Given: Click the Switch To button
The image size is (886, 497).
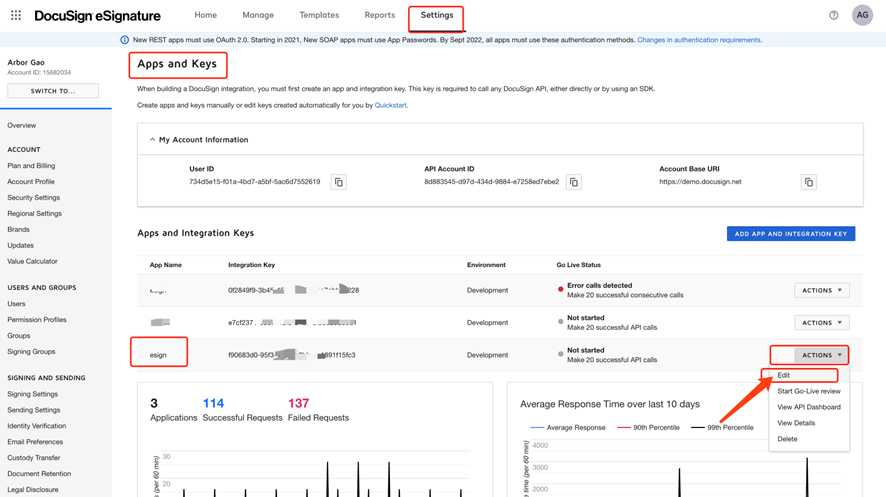Looking at the screenshot, I should (53, 91).
